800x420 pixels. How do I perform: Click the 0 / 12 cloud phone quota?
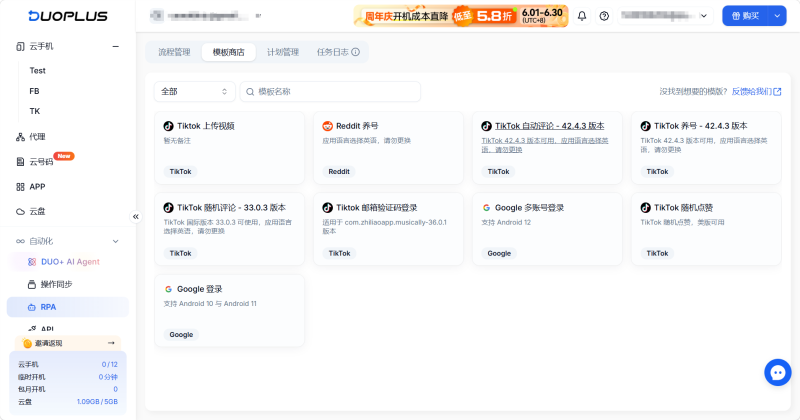[x=110, y=364]
